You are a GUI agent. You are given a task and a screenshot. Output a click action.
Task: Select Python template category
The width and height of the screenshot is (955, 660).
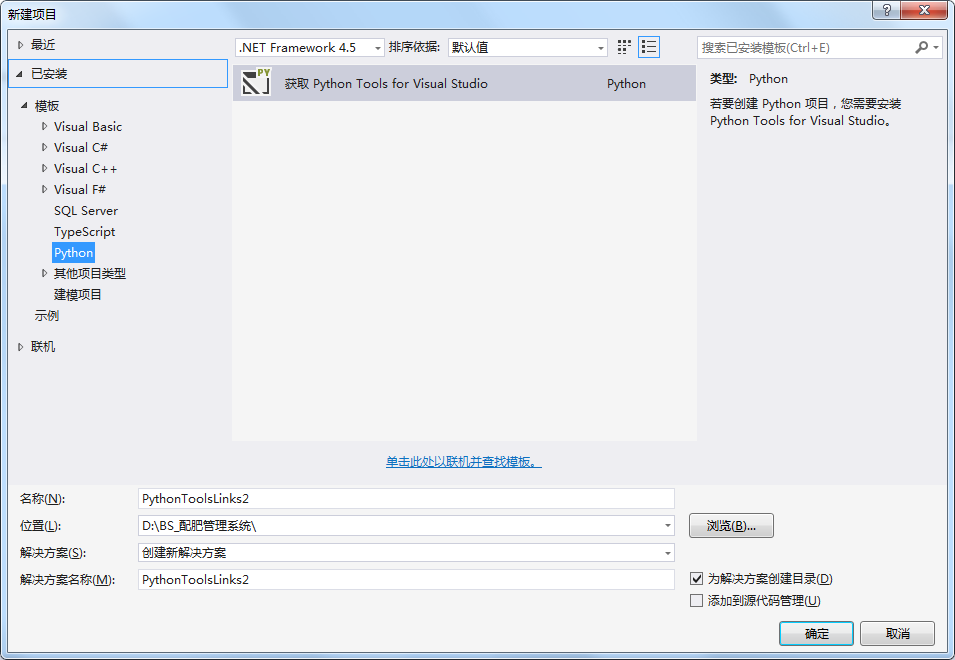click(x=73, y=253)
